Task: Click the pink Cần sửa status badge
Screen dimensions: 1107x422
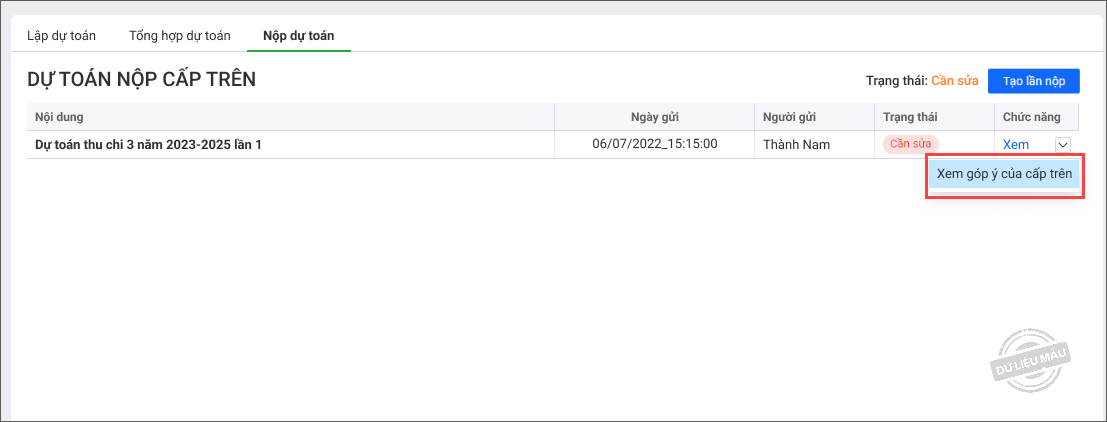Action: point(910,144)
